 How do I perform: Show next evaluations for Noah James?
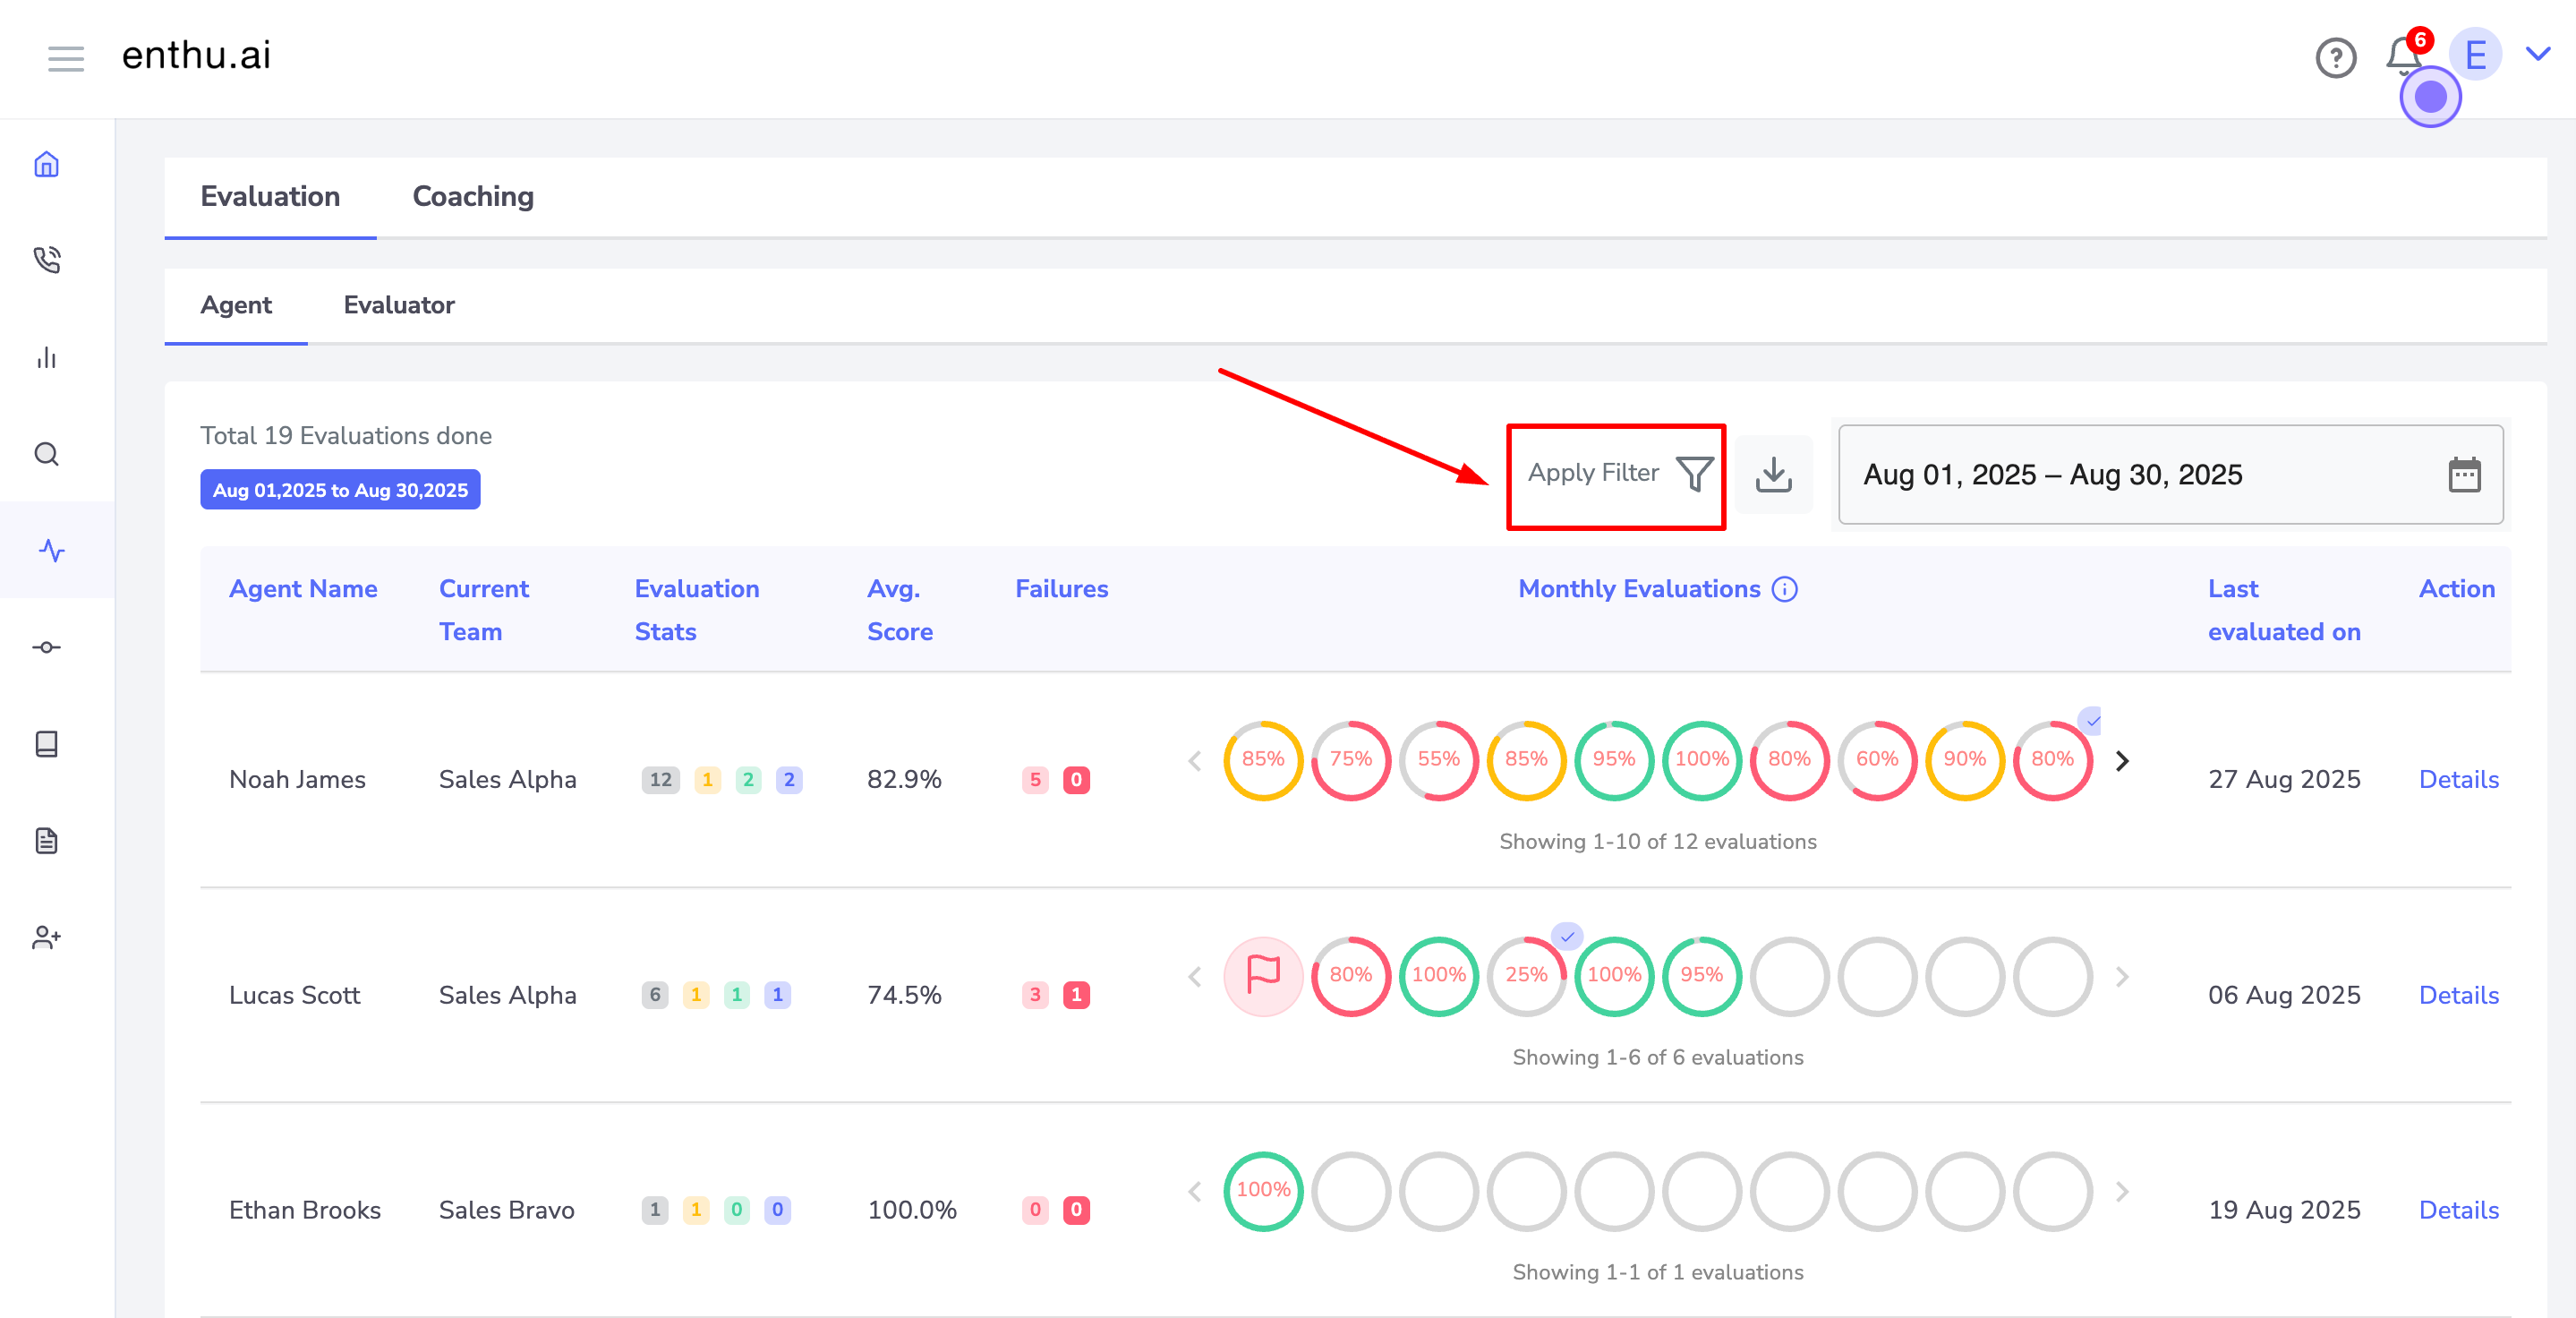[2122, 761]
